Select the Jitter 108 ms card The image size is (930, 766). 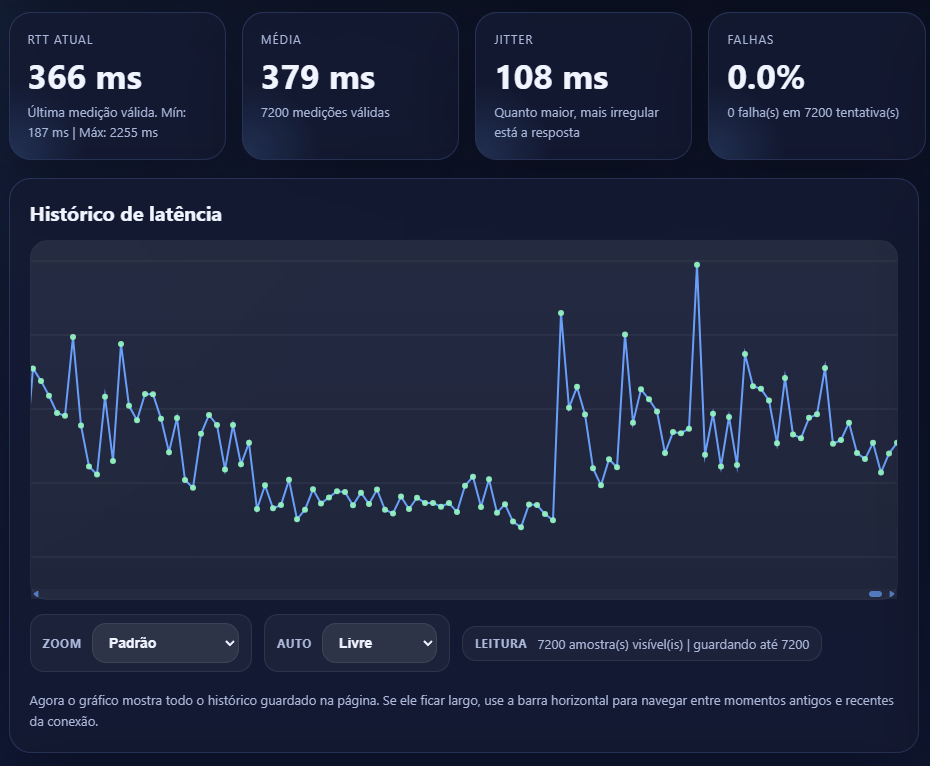pos(583,86)
